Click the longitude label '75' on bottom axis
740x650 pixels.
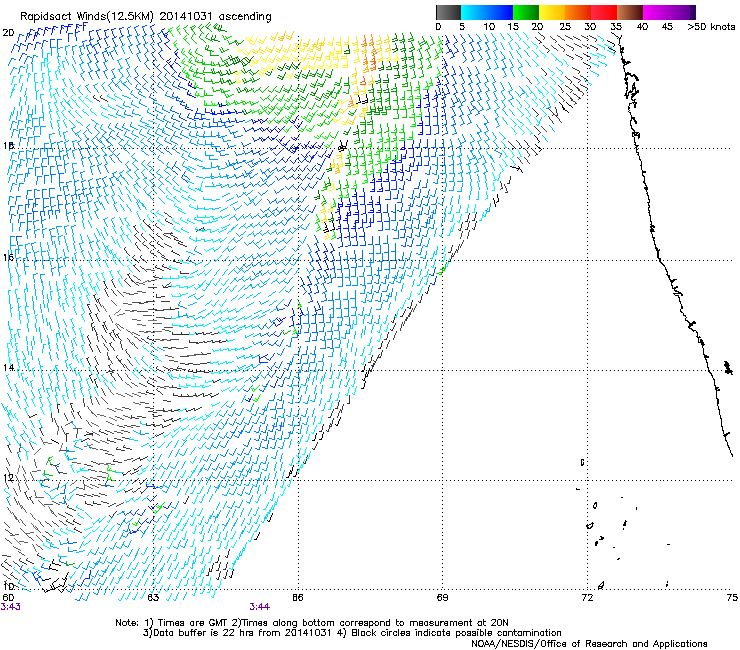pos(732,598)
